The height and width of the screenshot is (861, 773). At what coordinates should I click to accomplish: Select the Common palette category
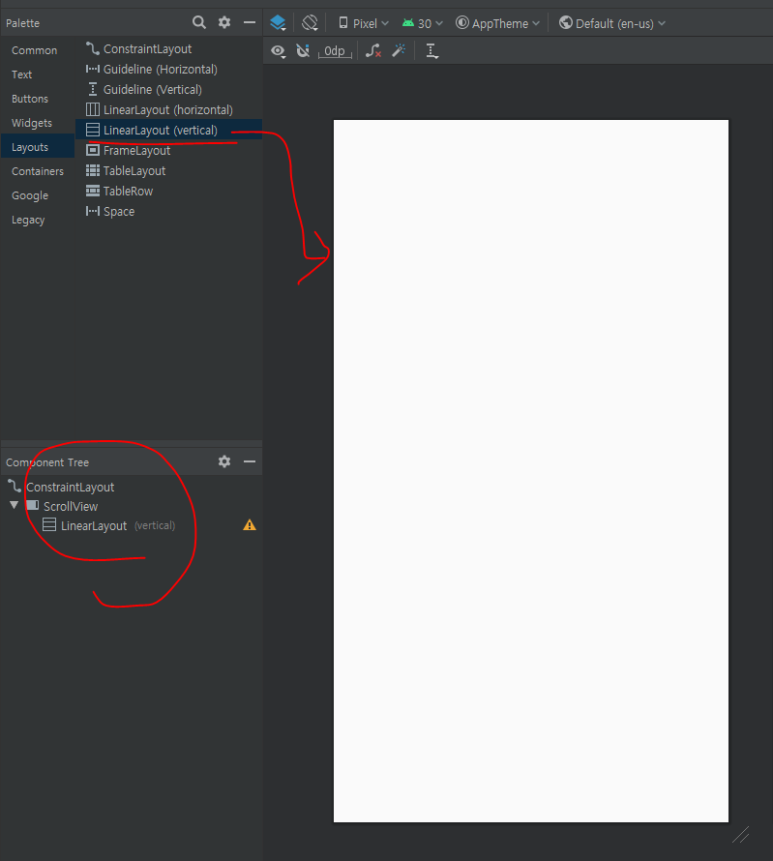35,51
